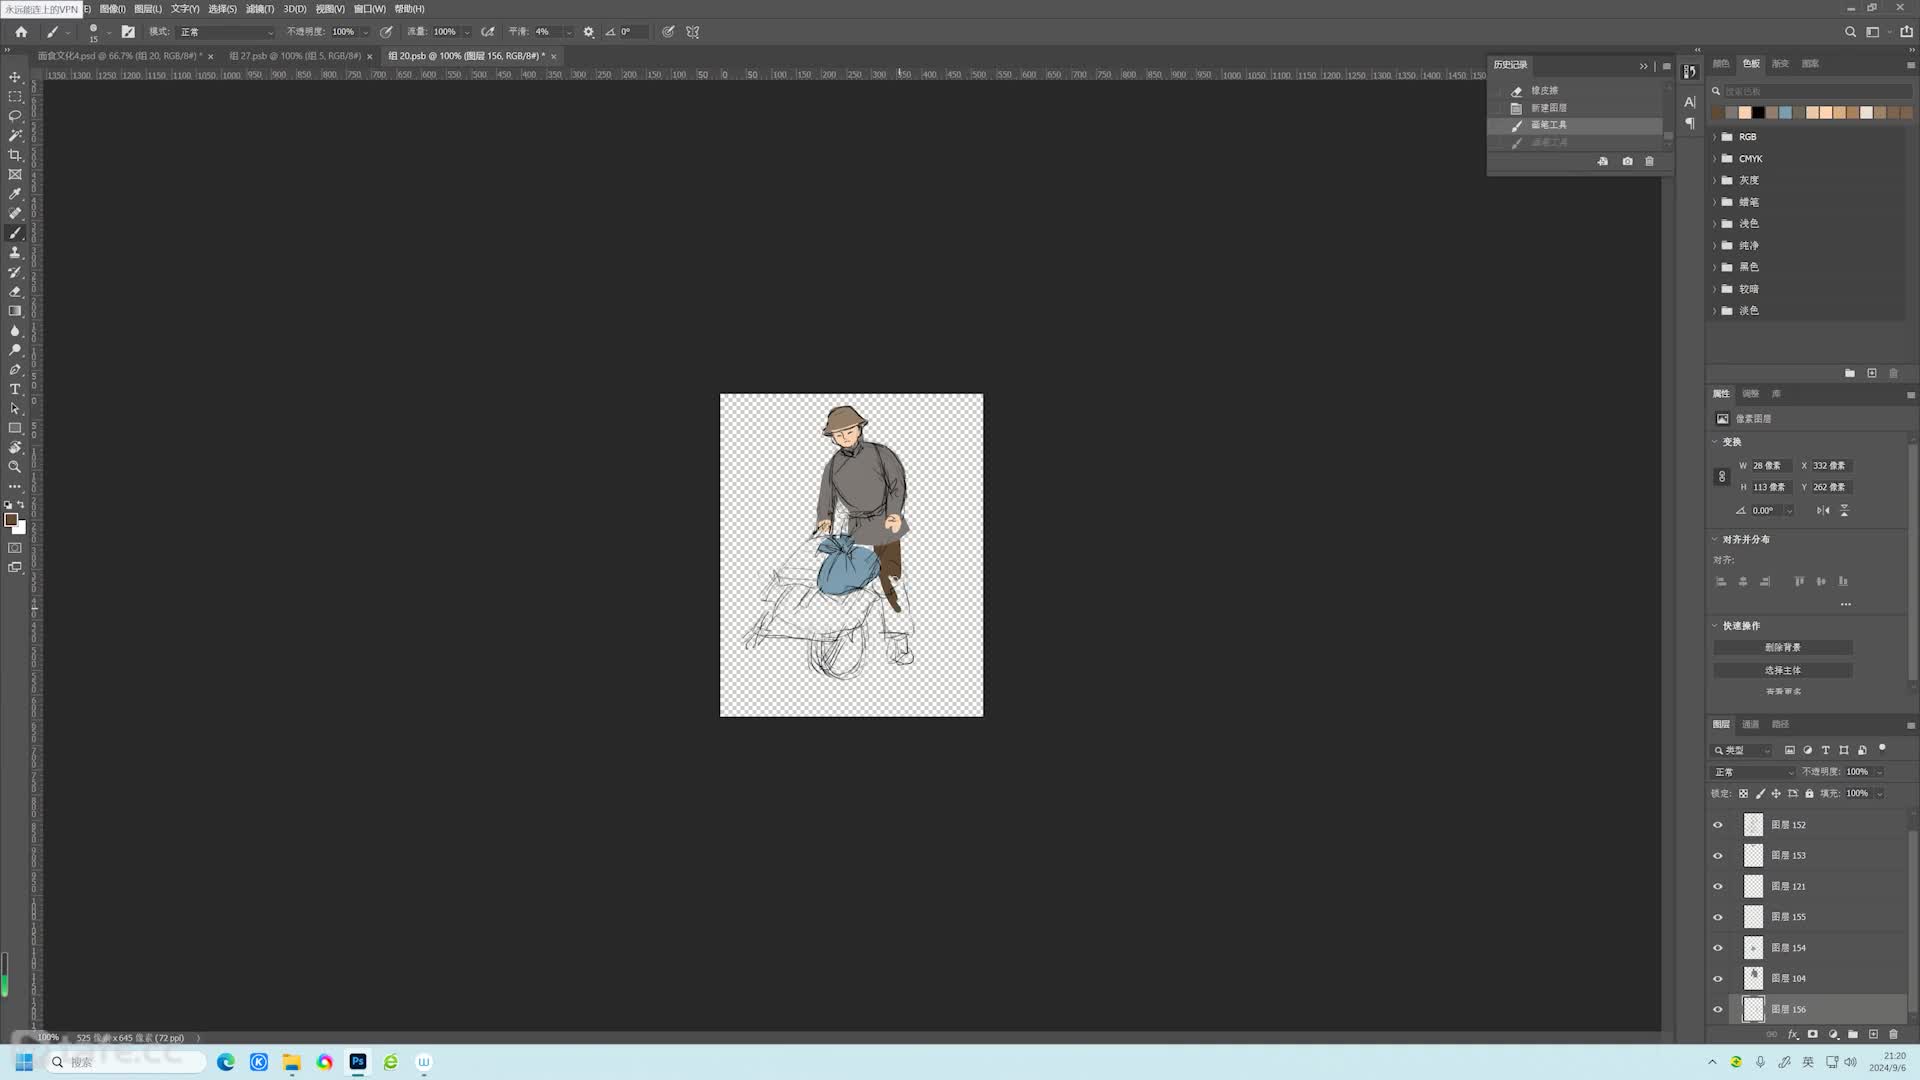
Task: Select the Lasso tool
Action: [15, 116]
